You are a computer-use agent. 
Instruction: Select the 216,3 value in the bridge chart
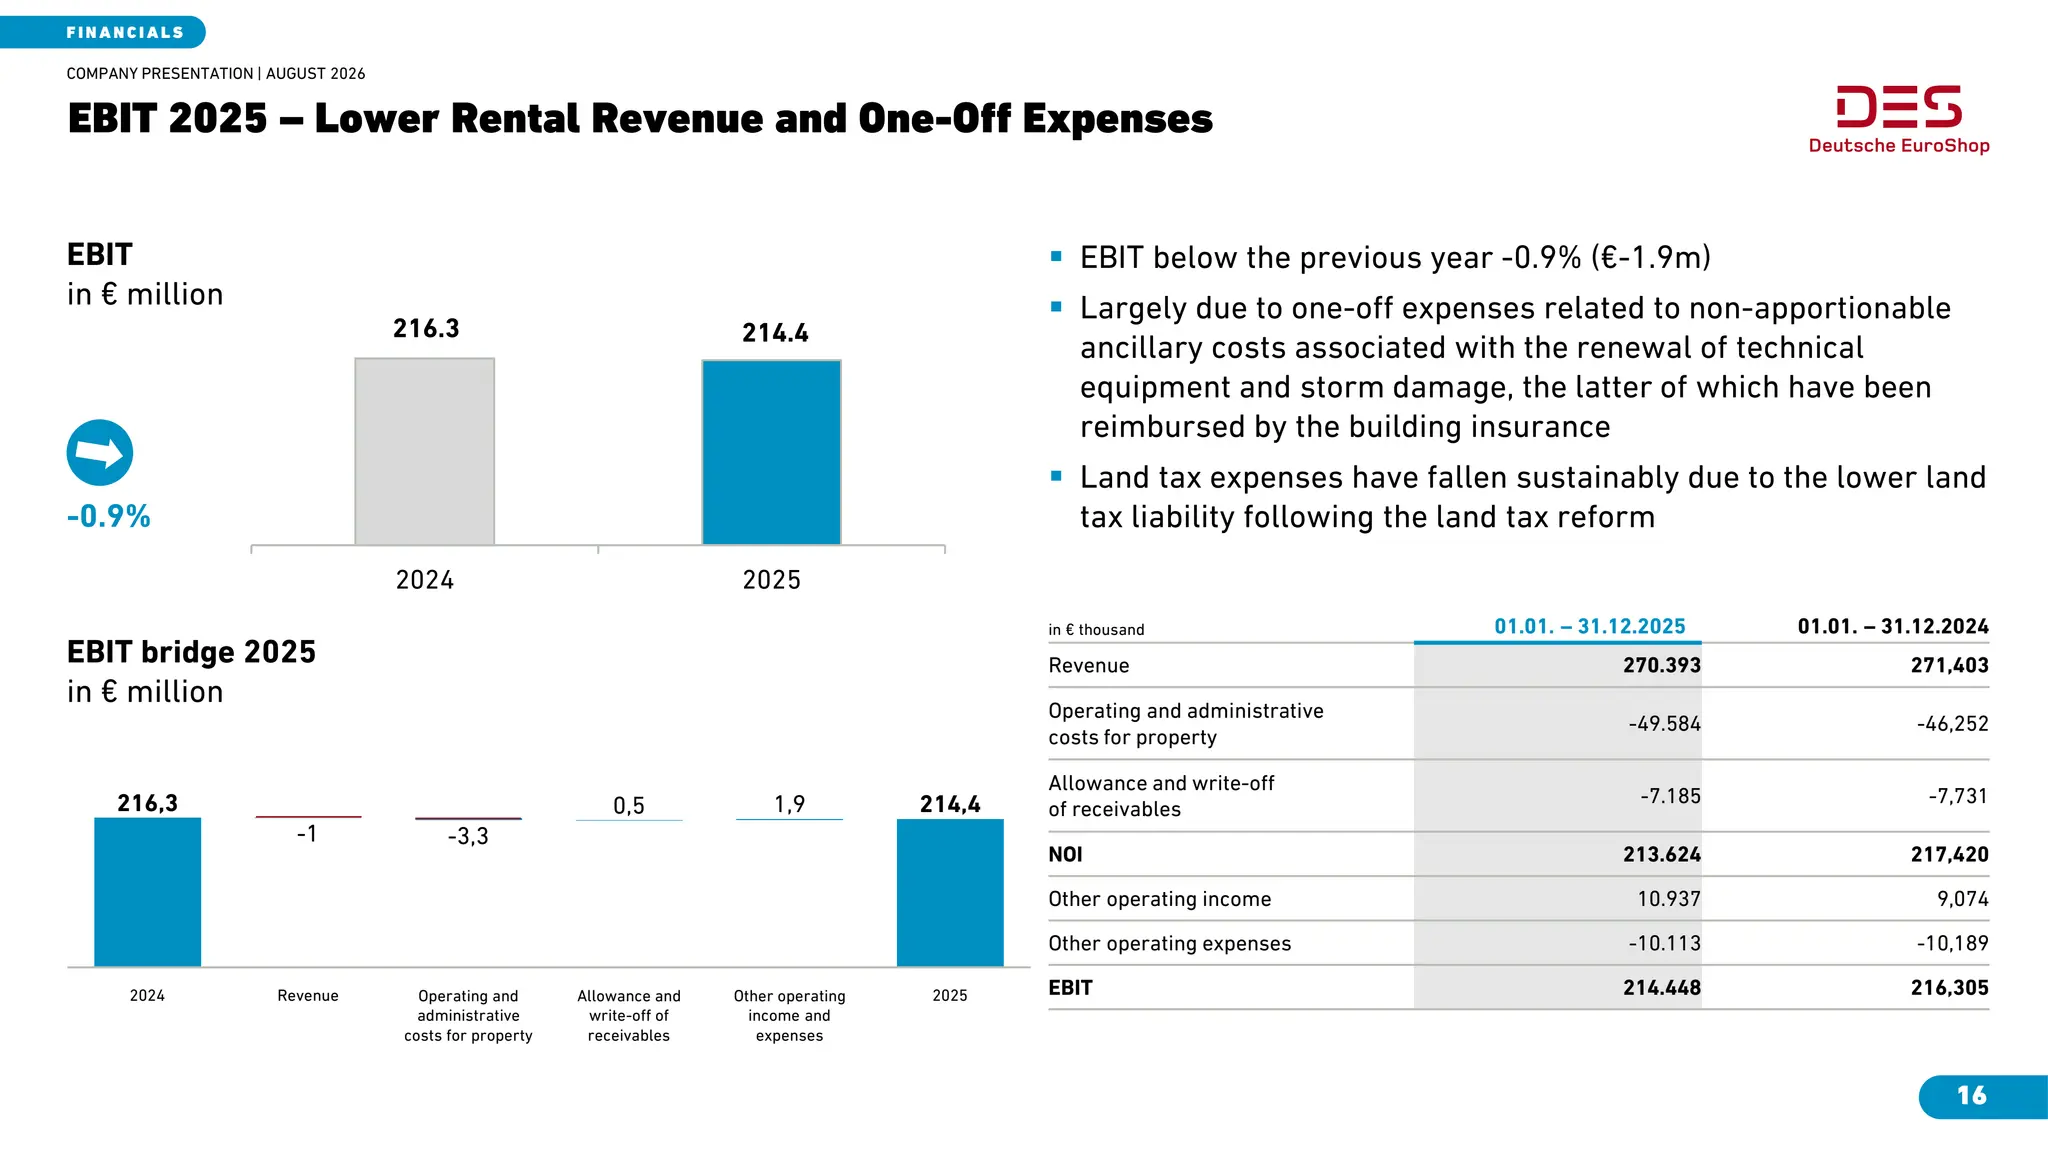coord(148,803)
